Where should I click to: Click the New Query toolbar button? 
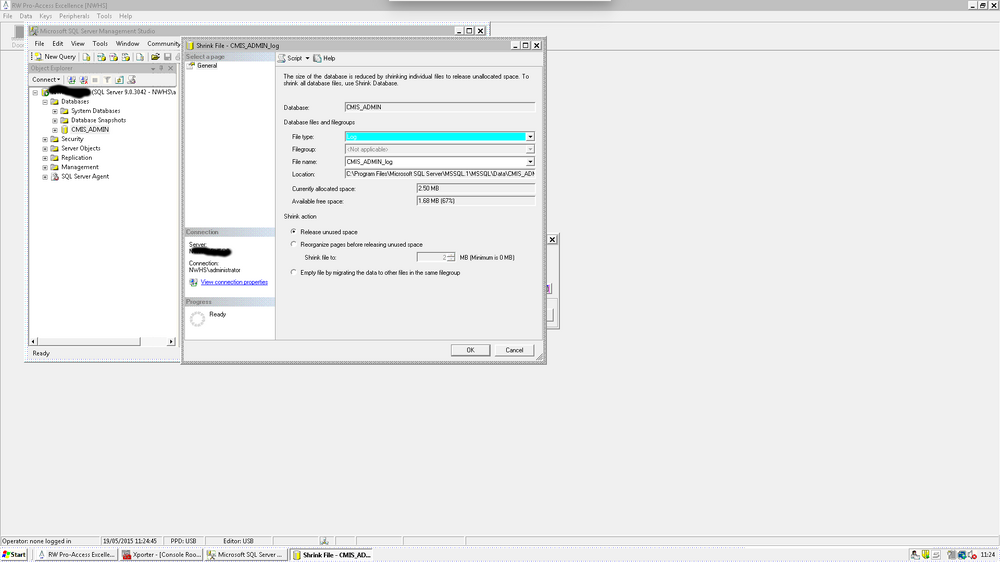[x=55, y=57]
